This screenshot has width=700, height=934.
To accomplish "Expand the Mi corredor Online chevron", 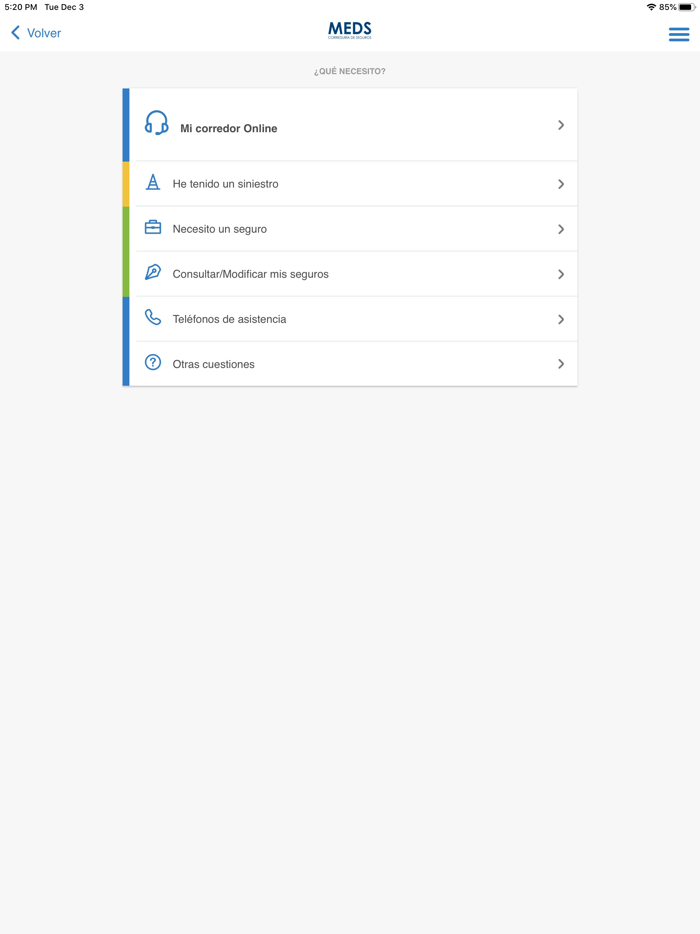I will point(561,125).
